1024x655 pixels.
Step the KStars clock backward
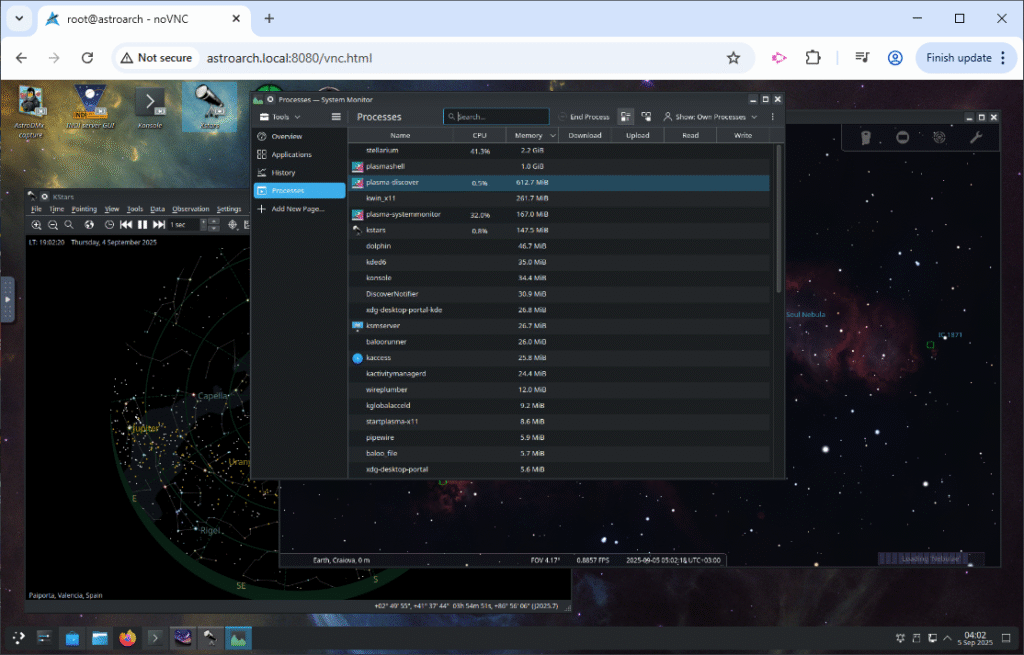point(126,225)
